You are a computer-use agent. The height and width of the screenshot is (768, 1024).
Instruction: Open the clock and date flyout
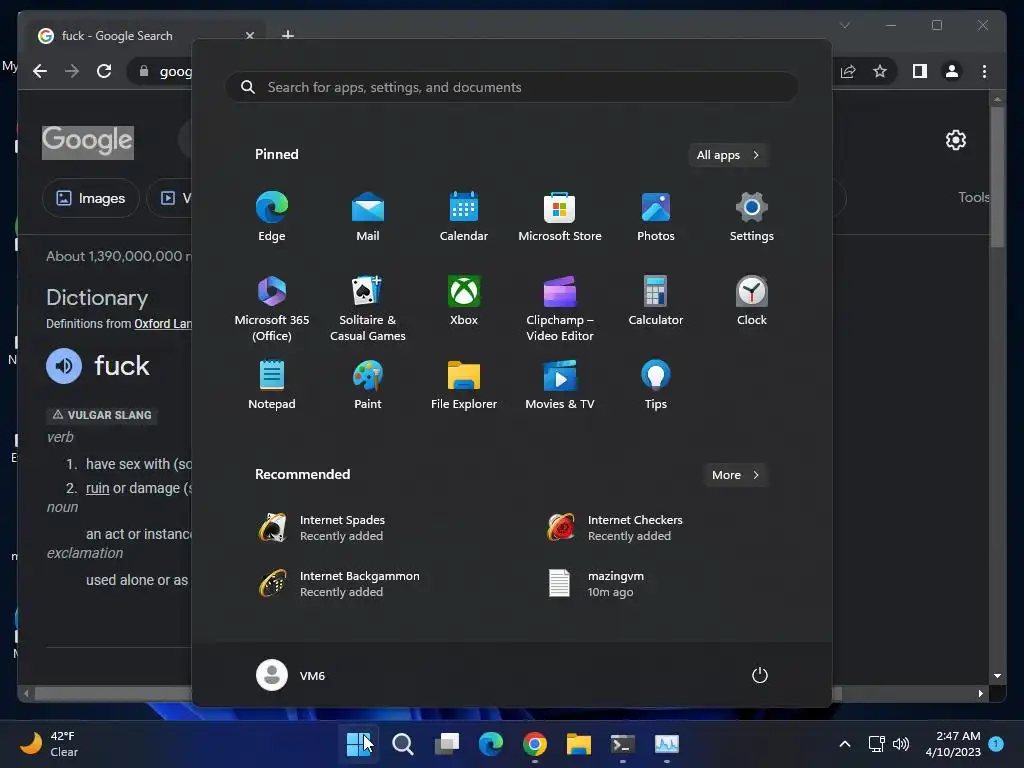point(953,744)
